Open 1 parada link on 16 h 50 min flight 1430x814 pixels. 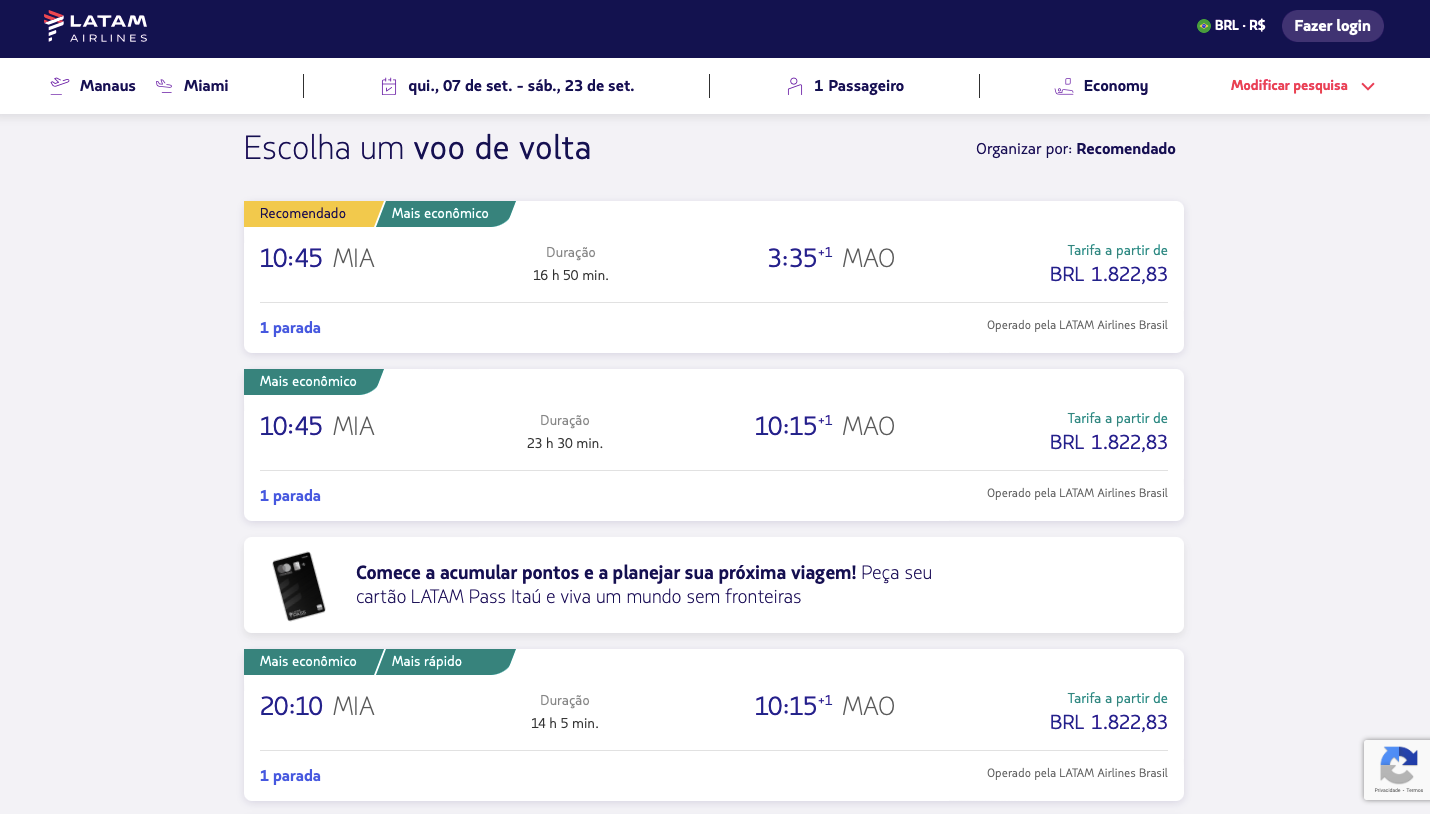(290, 328)
